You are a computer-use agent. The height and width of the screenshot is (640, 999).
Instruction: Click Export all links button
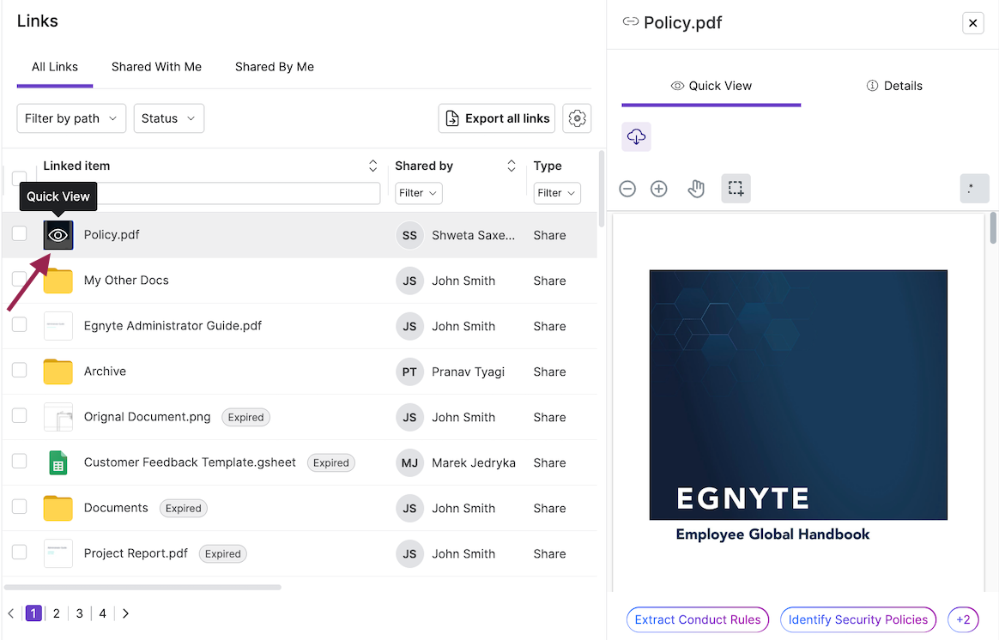point(497,118)
